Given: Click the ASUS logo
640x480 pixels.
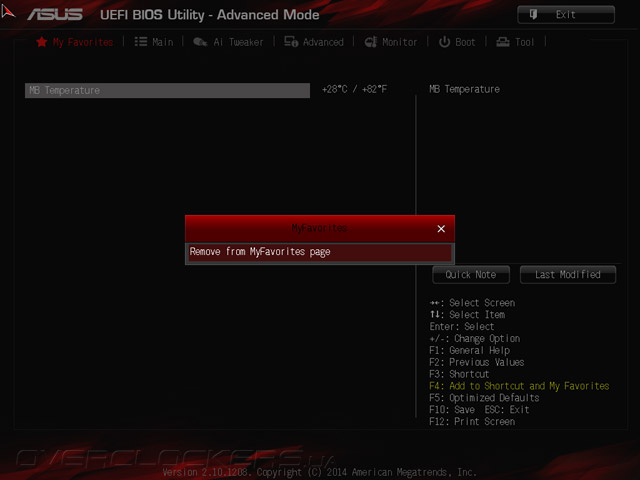Looking at the screenshot, I should coord(55,14).
